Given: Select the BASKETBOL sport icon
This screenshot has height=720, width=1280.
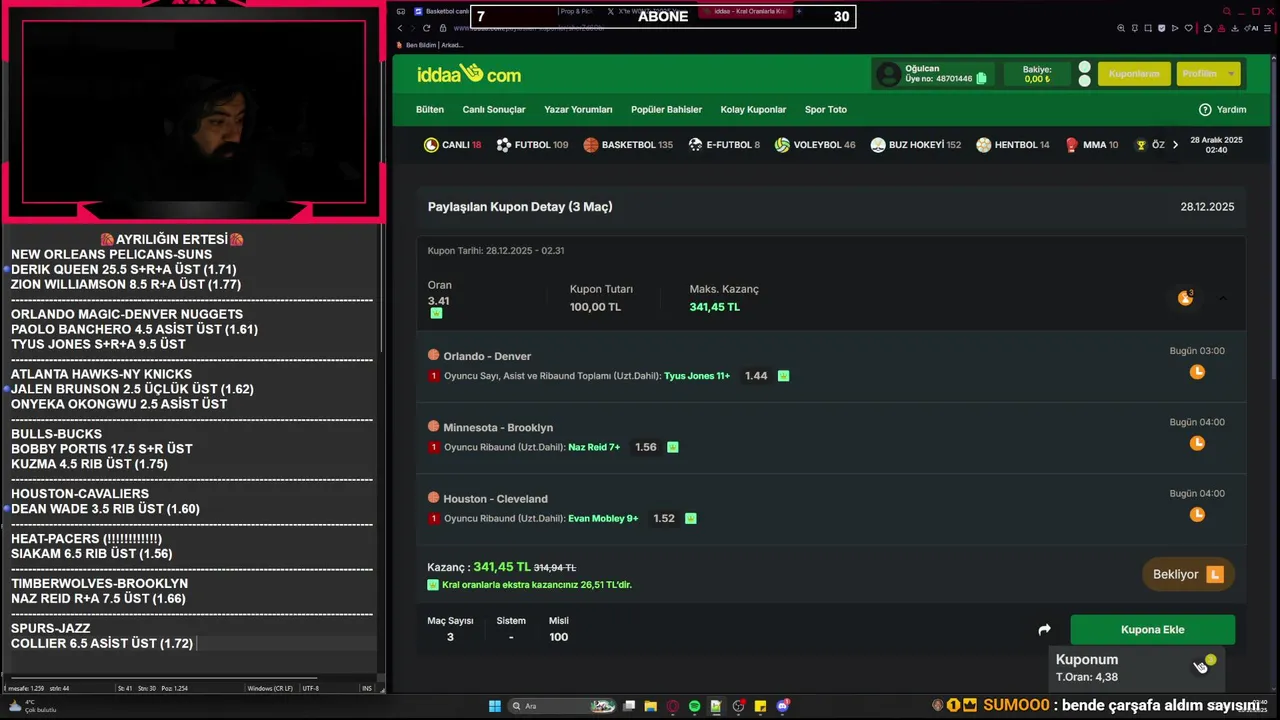Looking at the screenshot, I should [x=591, y=145].
